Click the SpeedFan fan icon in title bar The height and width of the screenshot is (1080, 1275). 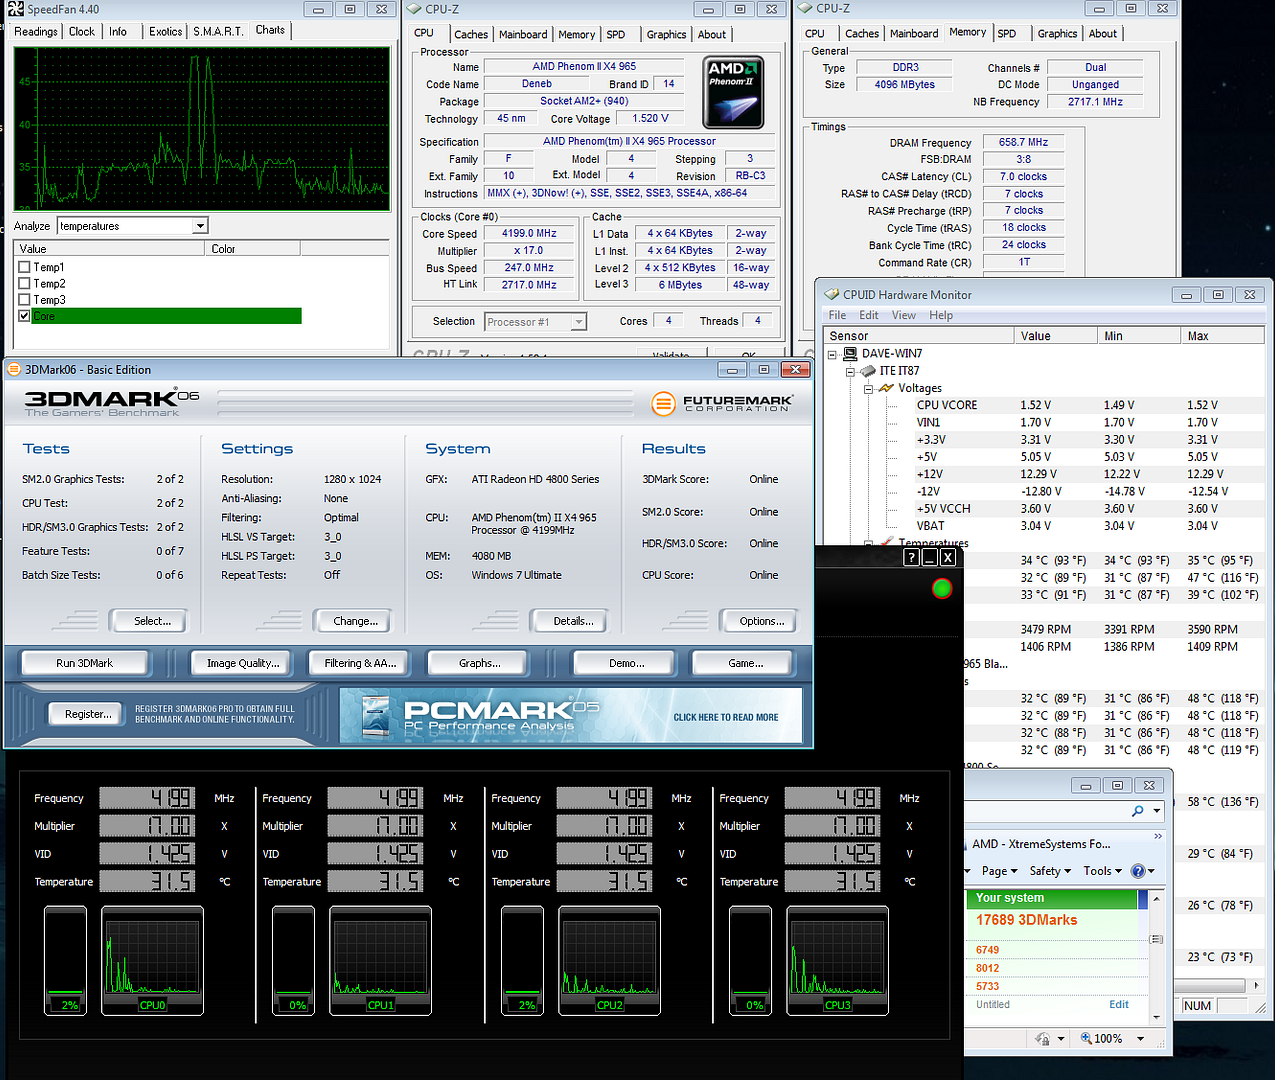click(15, 9)
